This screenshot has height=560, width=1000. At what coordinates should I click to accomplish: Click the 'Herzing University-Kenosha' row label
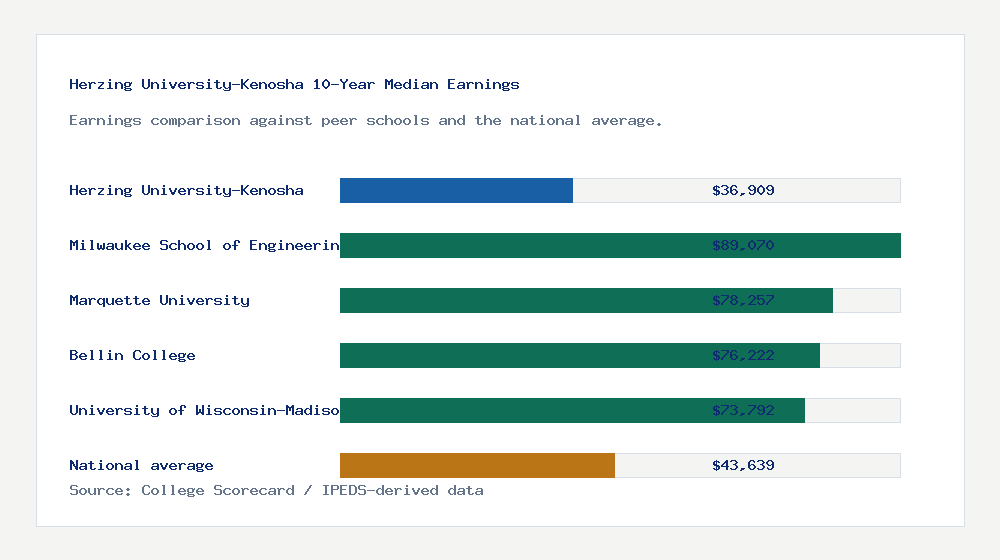pos(186,190)
